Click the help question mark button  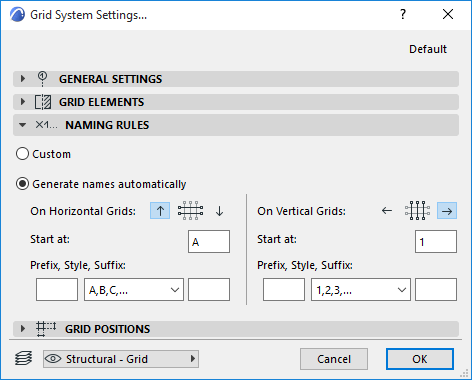coord(403,14)
